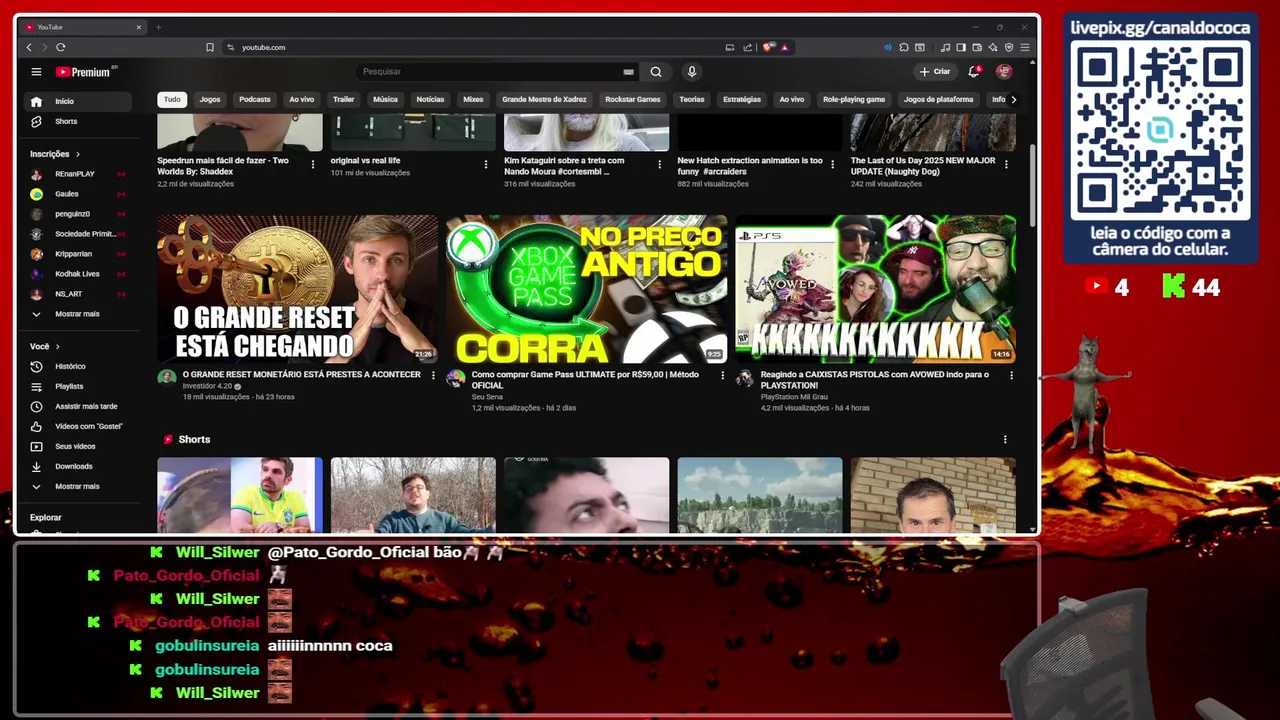Toggle the Brave sidebar panel
Screen dimensions: 1280x720
(961, 47)
